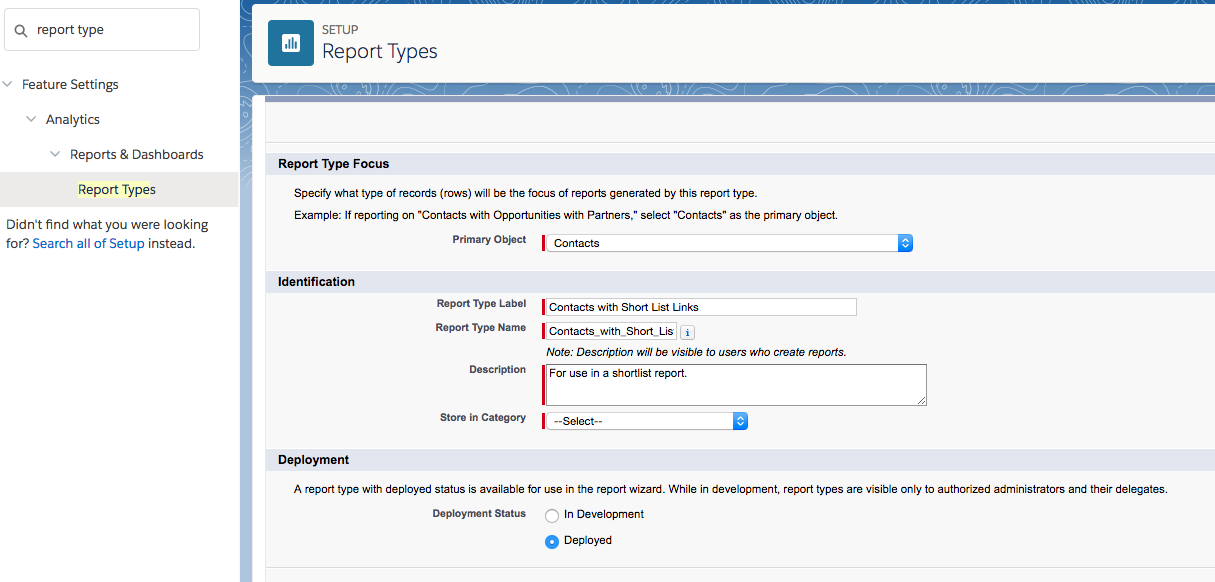The height and width of the screenshot is (582, 1215).
Task: Click the Search all of Setup link
Action: point(88,243)
